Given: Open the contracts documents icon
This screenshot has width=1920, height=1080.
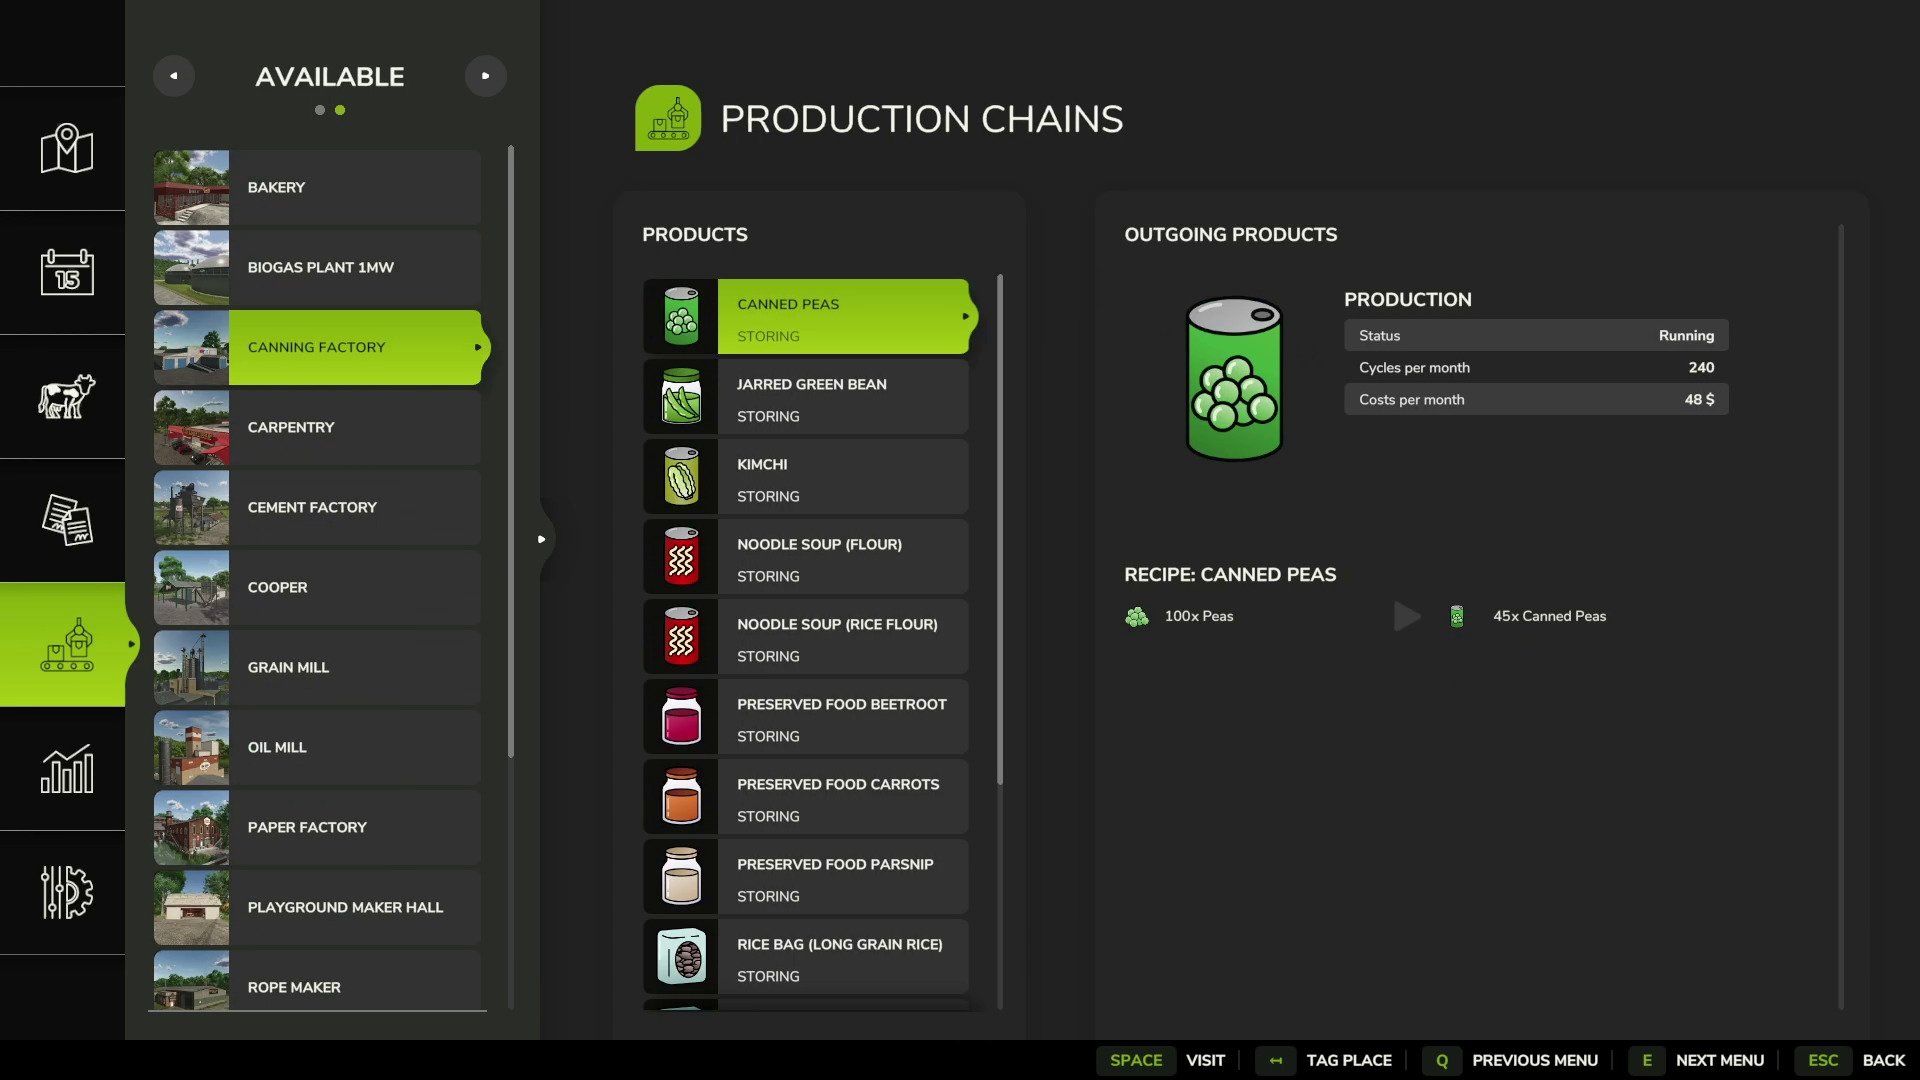Looking at the screenshot, I should click(66, 520).
